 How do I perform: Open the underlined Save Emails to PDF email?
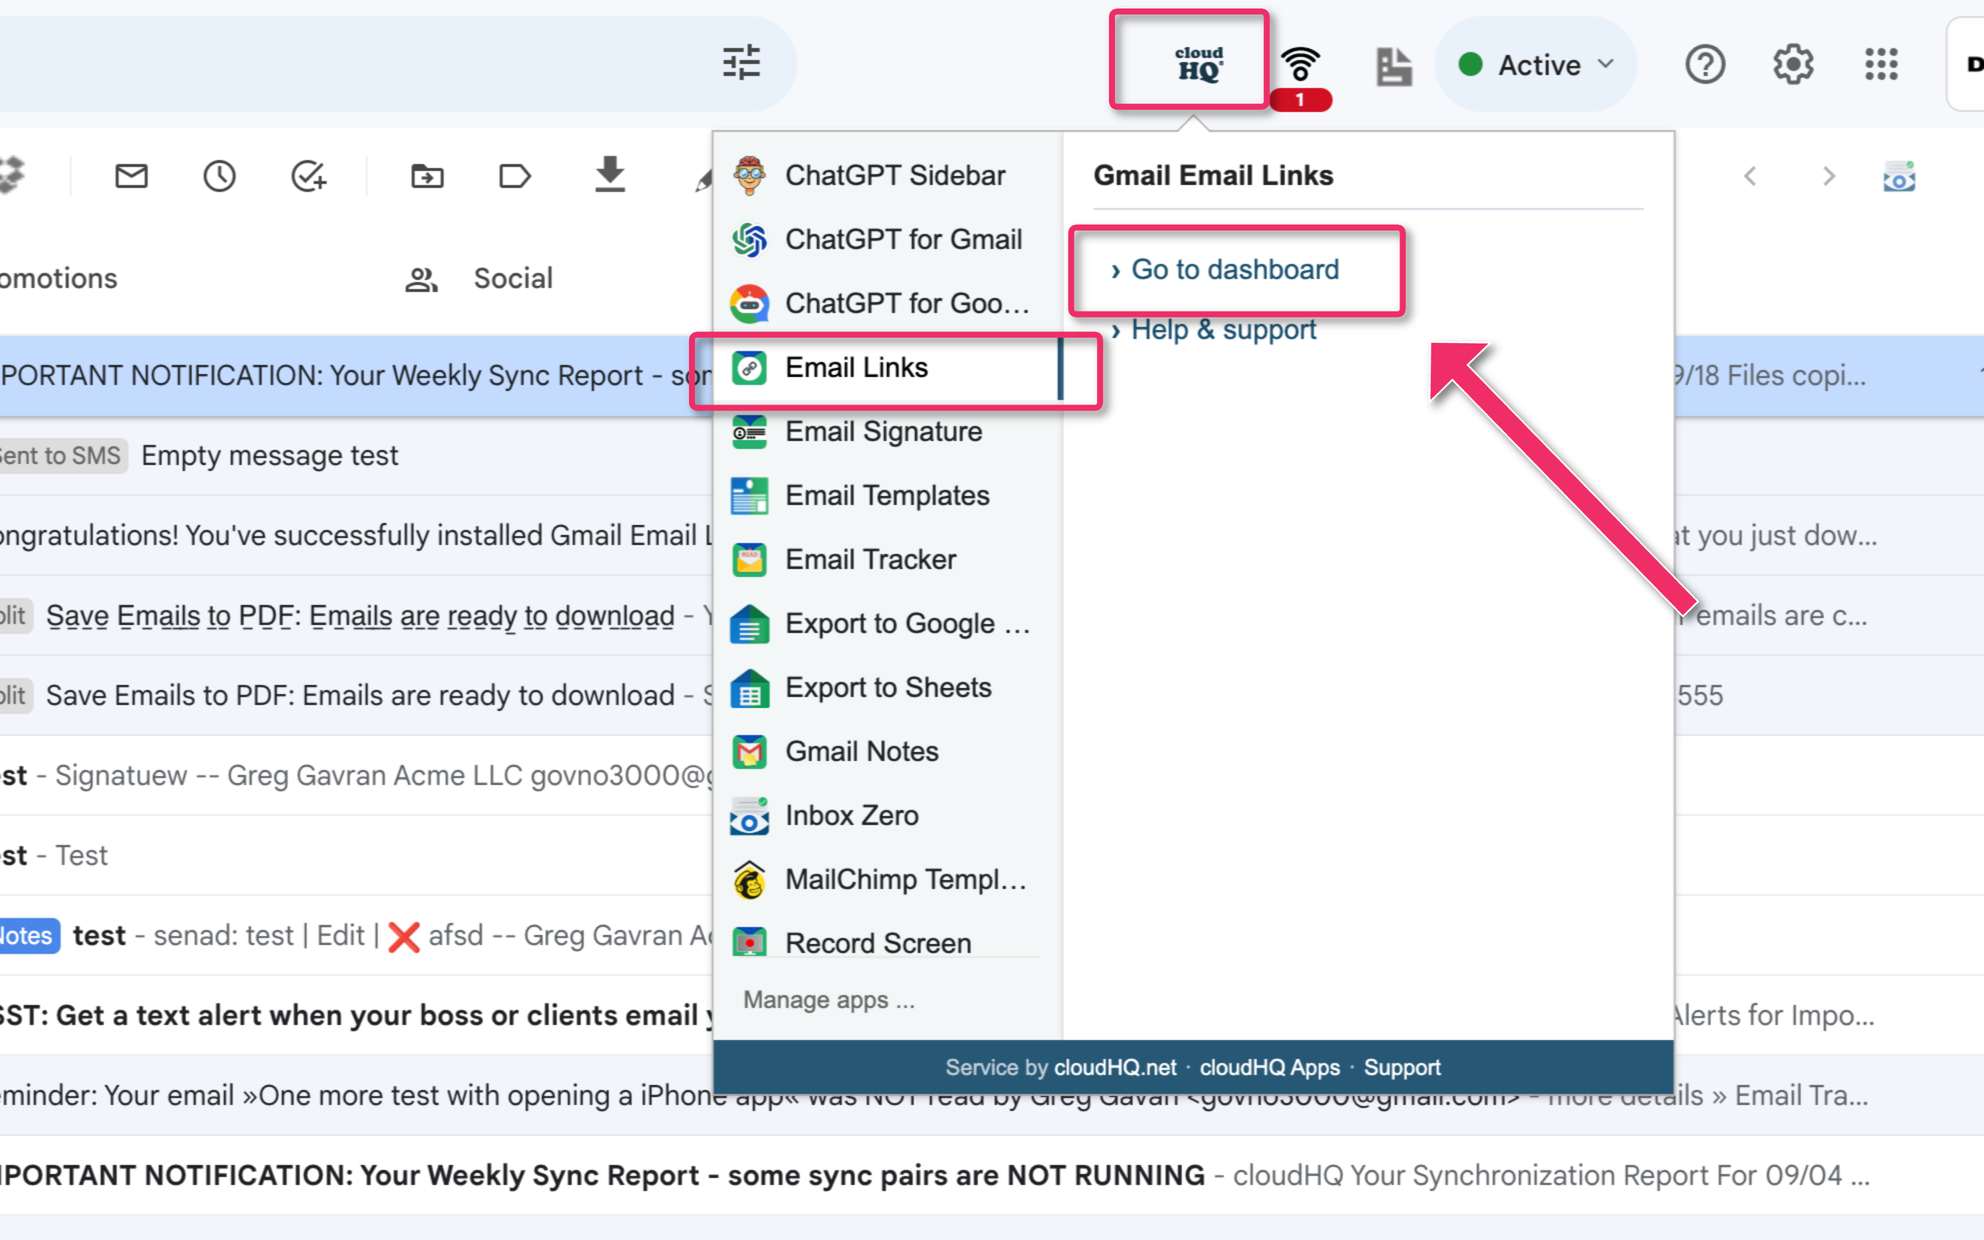point(360,616)
